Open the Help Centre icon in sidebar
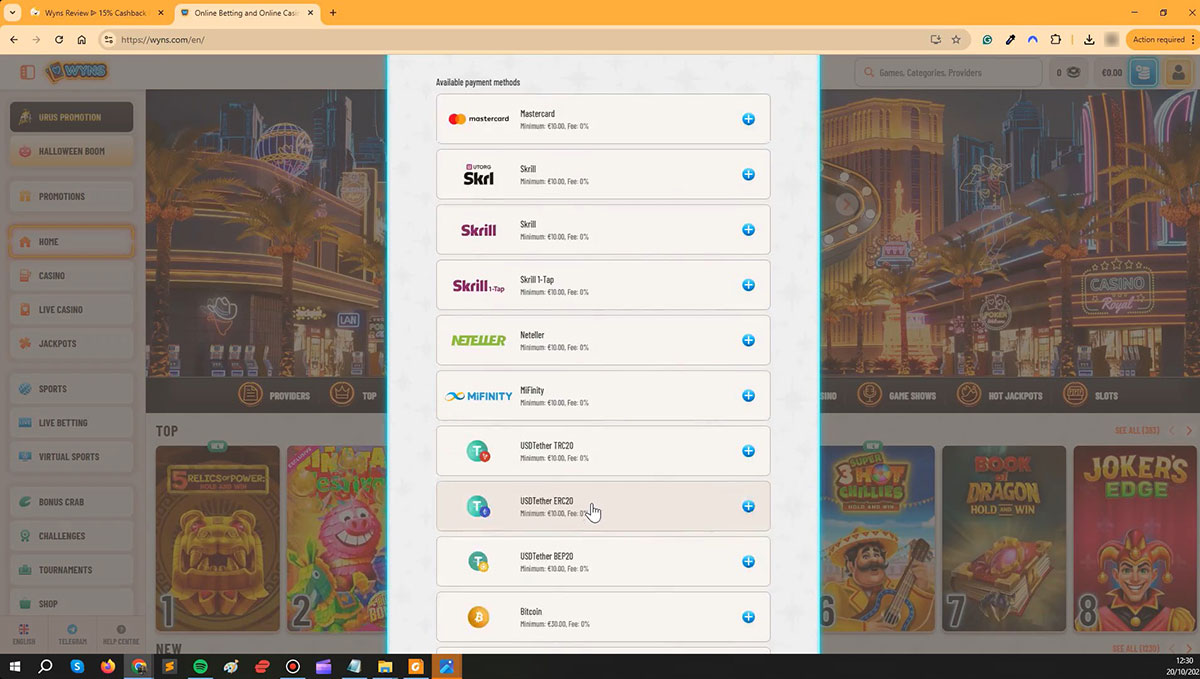 pos(121,635)
